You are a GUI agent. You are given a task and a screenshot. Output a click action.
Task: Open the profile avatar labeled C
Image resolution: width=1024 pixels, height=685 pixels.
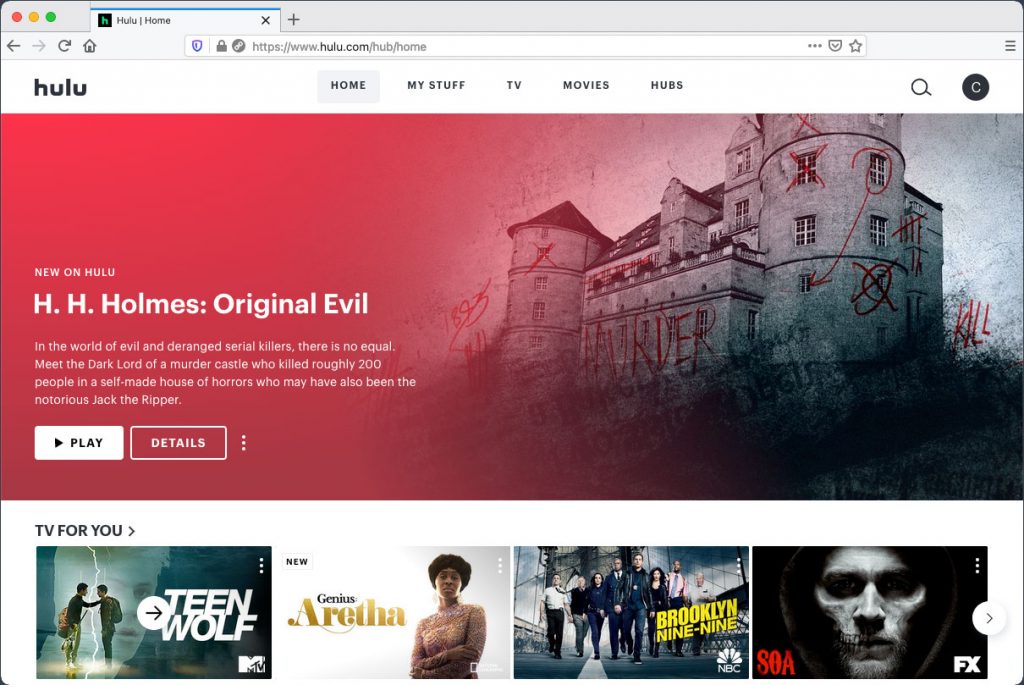click(x=975, y=87)
